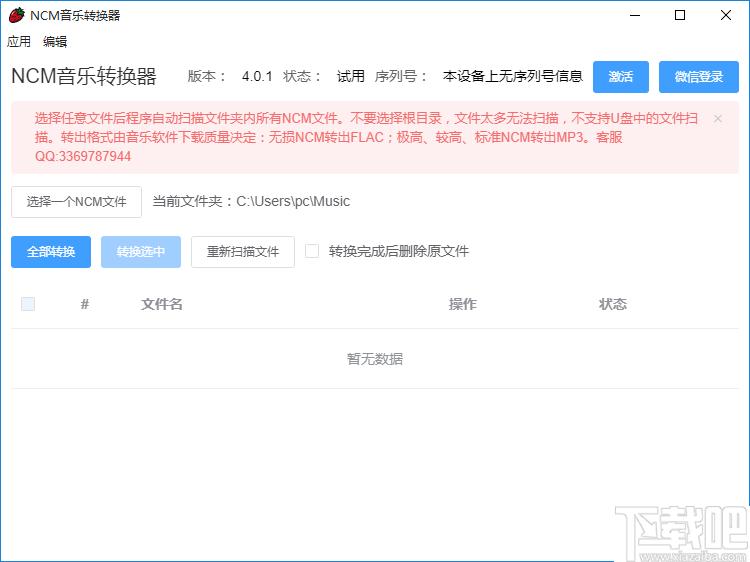The image size is (750, 562).
Task: Enable 转换完成后删除原文件 checkbox
Action: tap(312, 251)
